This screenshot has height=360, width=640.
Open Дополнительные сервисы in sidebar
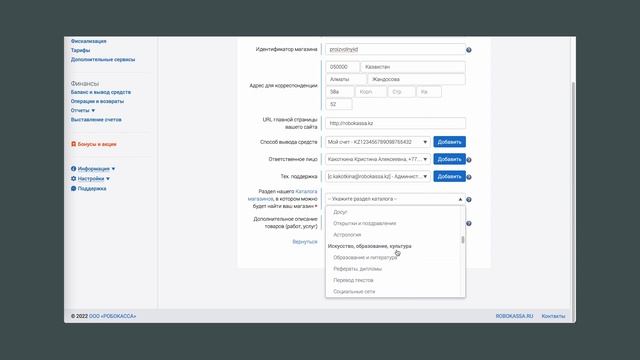pyautogui.click(x=102, y=60)
